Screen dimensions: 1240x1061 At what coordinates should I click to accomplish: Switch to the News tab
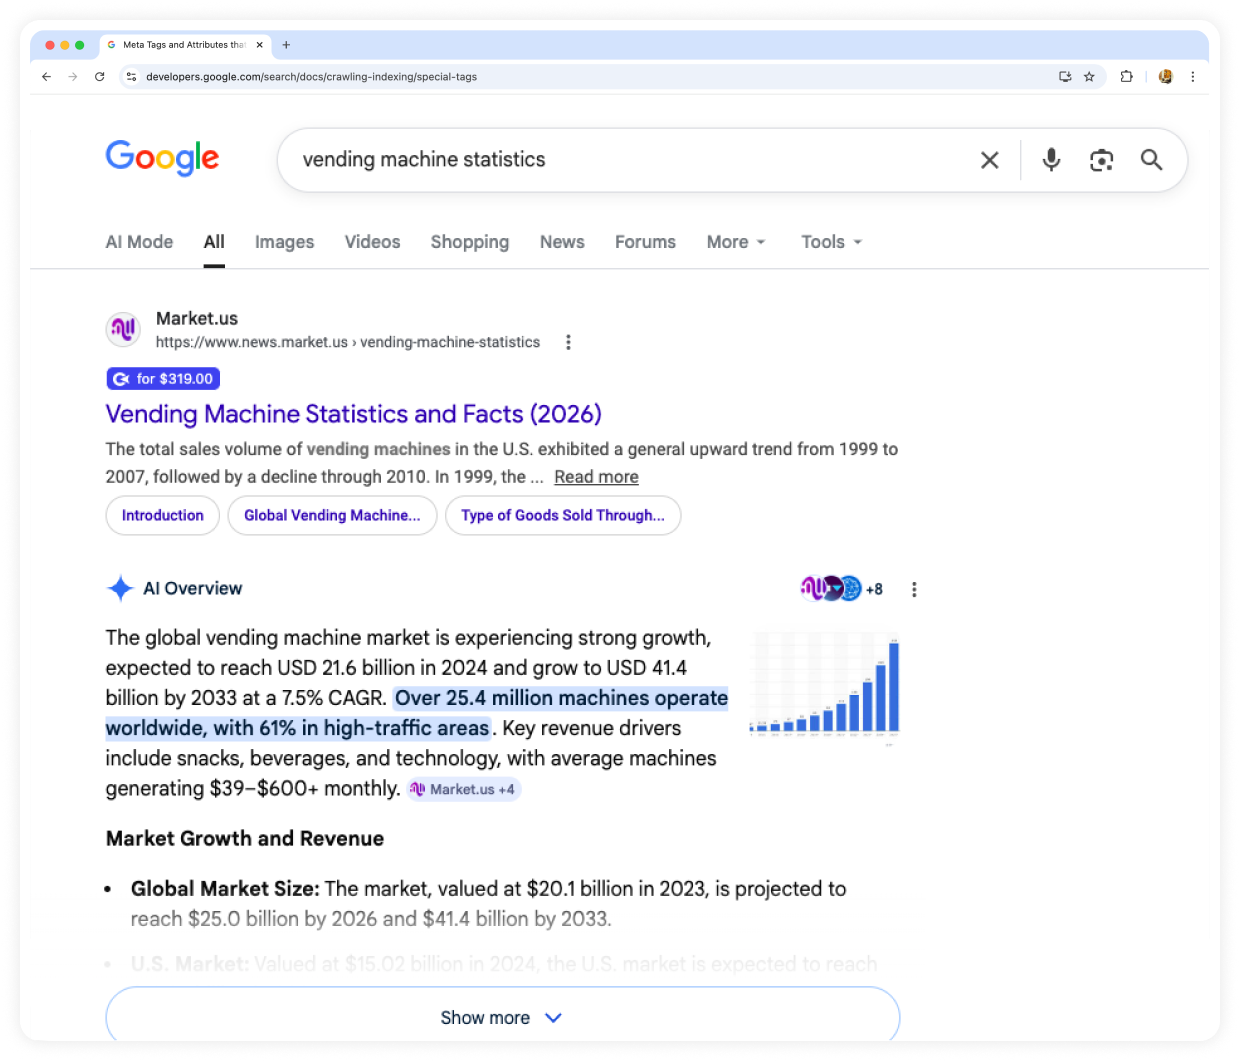click(562, 242)
